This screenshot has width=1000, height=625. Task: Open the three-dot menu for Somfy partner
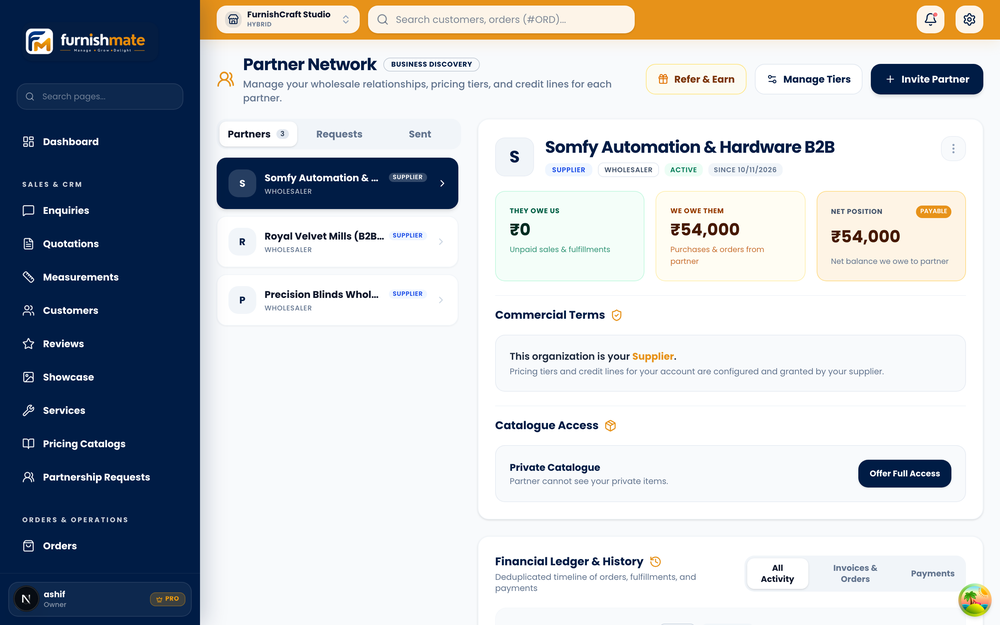click(x=953, y=149)
